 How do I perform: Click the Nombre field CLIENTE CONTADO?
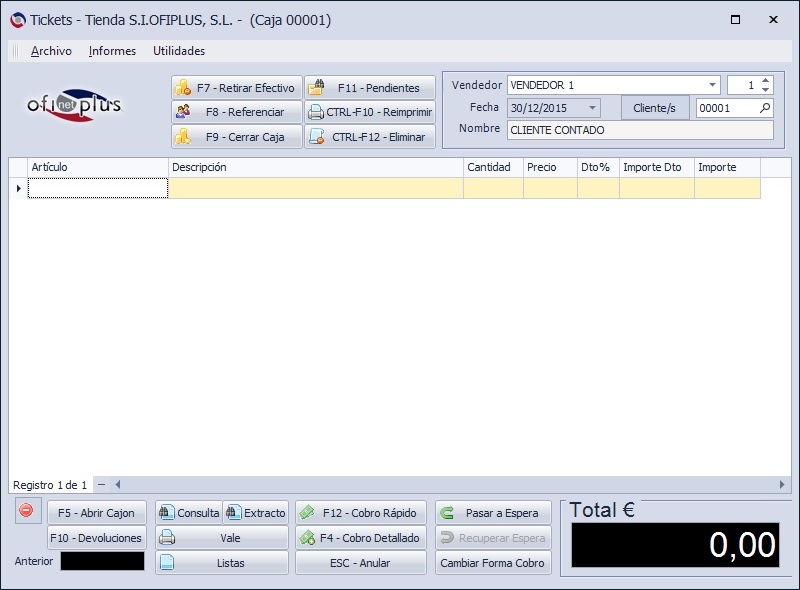click(x=640, y=130)
